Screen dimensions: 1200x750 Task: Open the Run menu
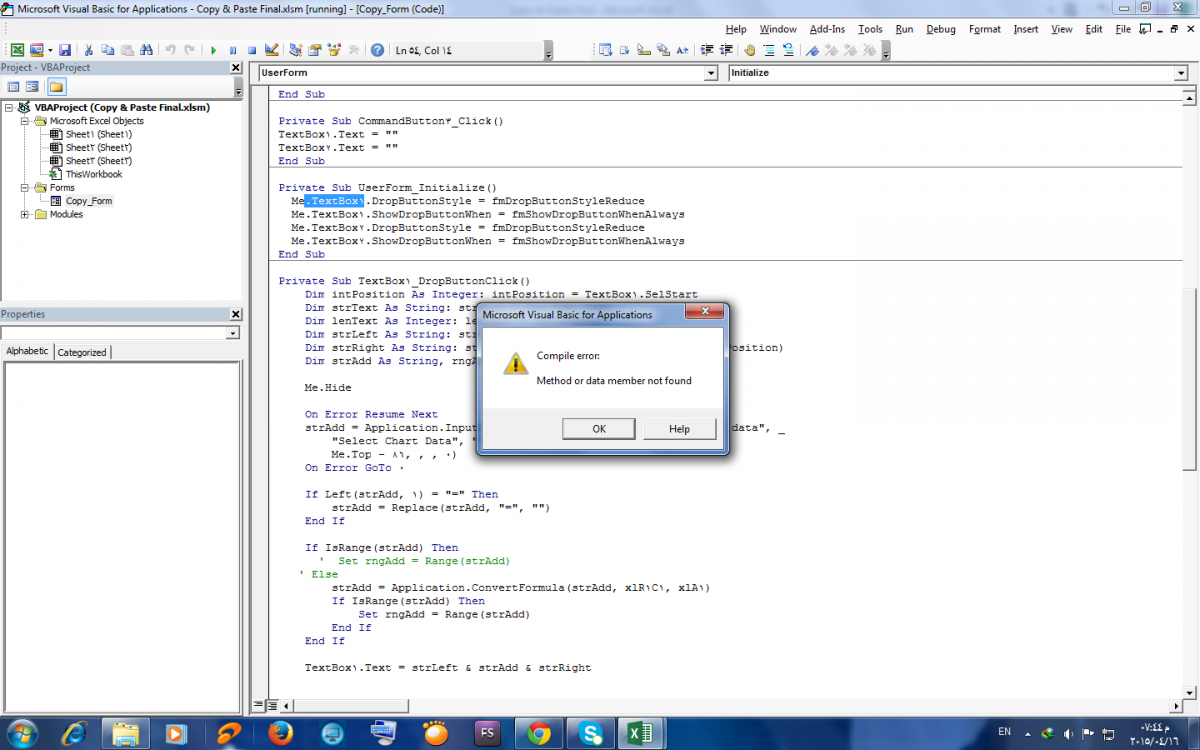(x=904, y=29)
